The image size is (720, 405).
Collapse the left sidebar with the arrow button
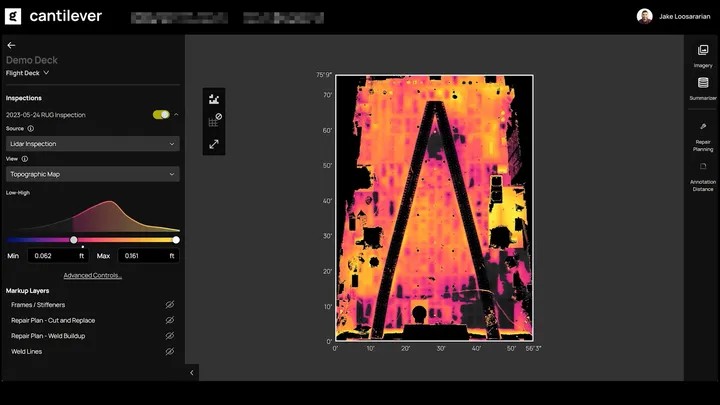click(192, 372)
